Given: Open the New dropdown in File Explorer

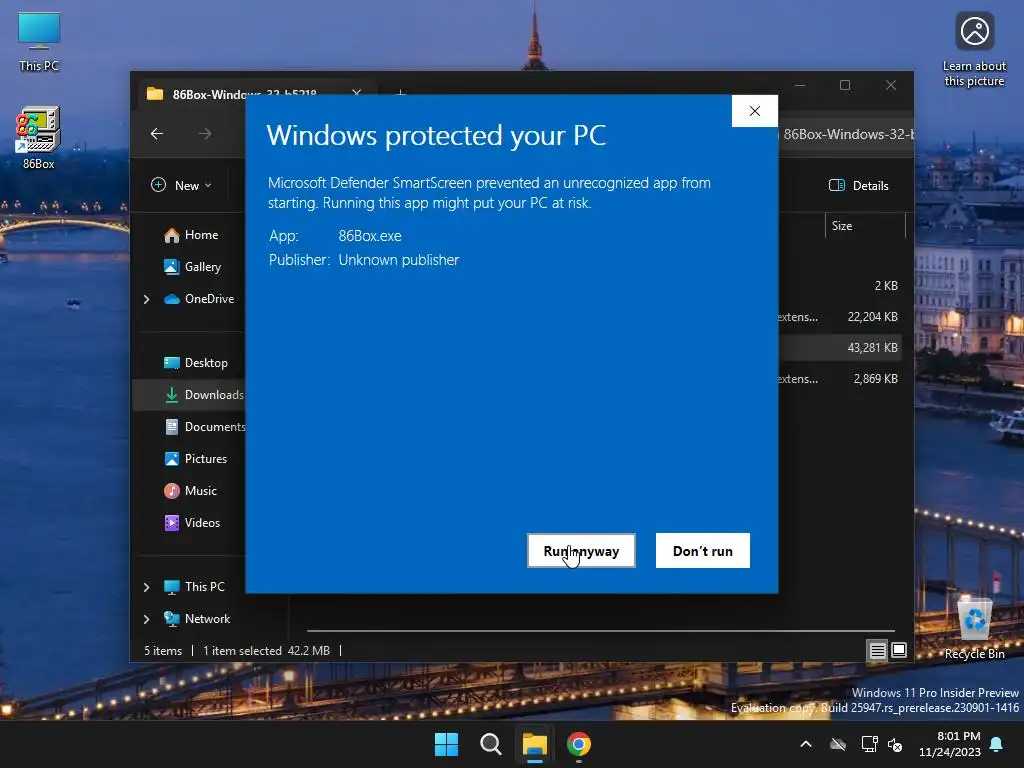Looking at the screenshot, I should click(x=182, y=185).
